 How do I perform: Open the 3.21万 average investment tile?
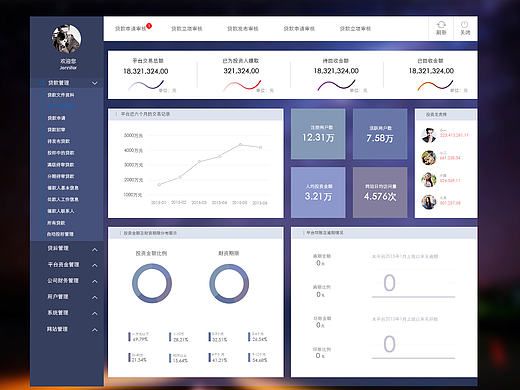click(318, 192)
